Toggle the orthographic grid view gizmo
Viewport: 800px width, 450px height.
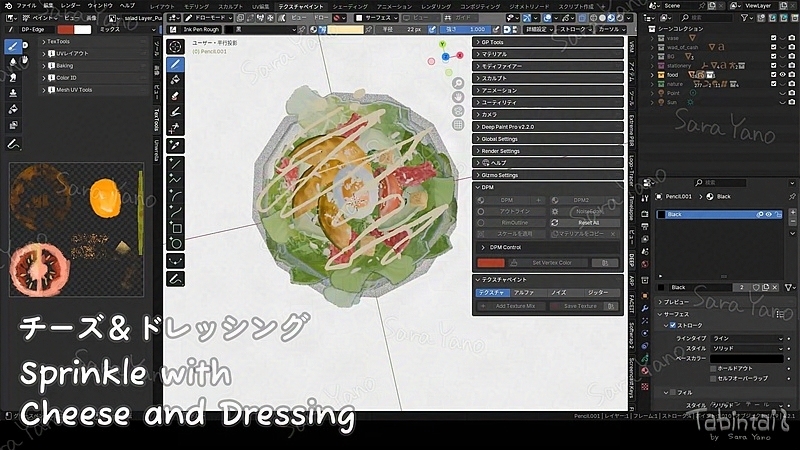458,124
